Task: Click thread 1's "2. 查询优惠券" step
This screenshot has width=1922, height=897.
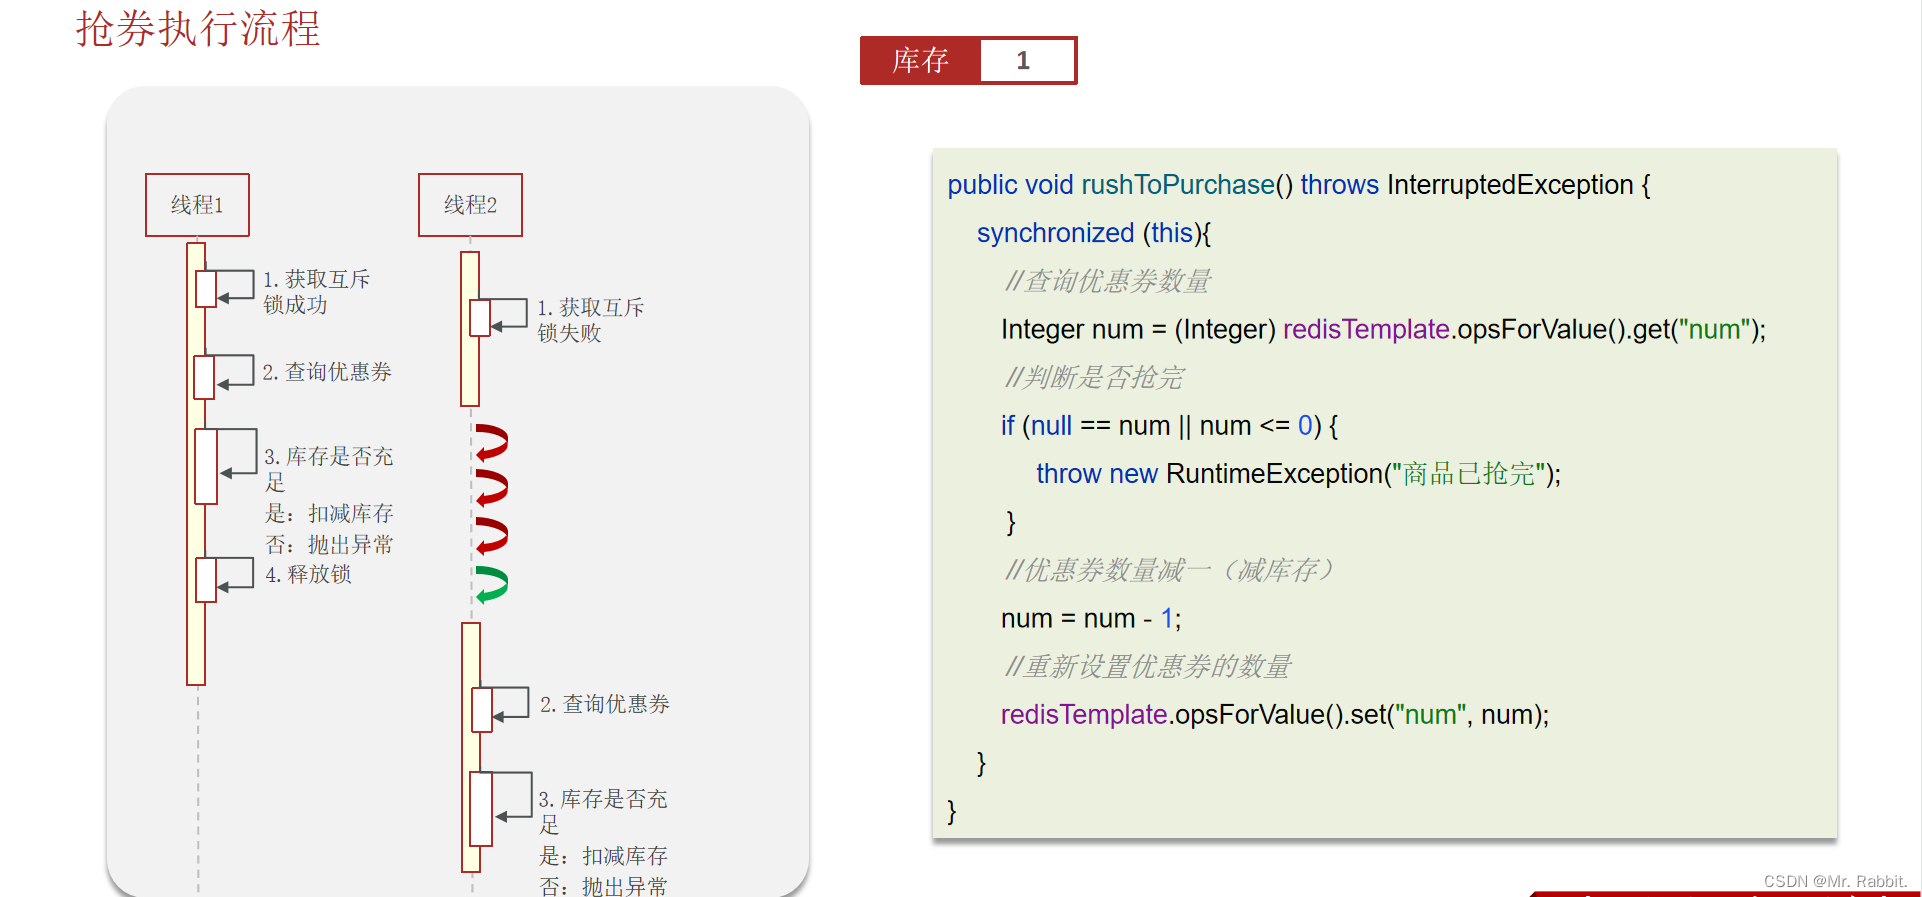Action: (327, 372)
